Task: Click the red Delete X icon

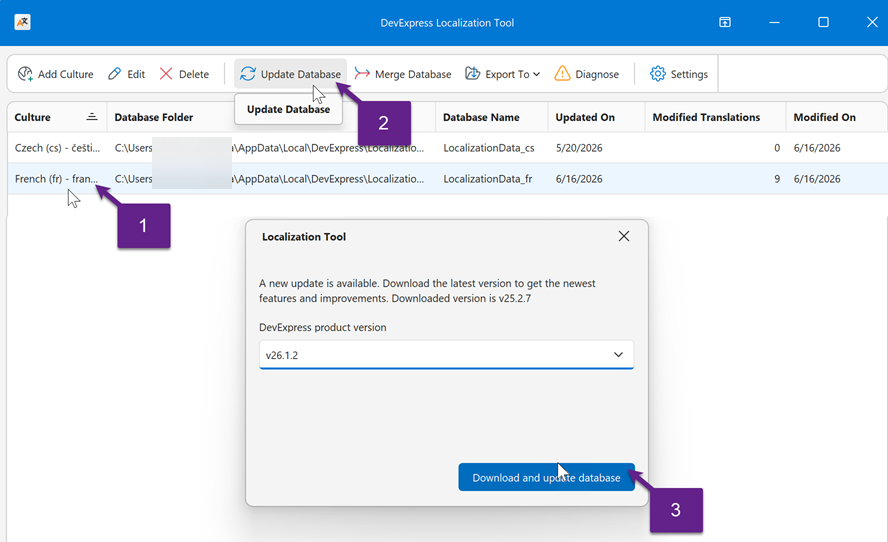Action: 166,74
